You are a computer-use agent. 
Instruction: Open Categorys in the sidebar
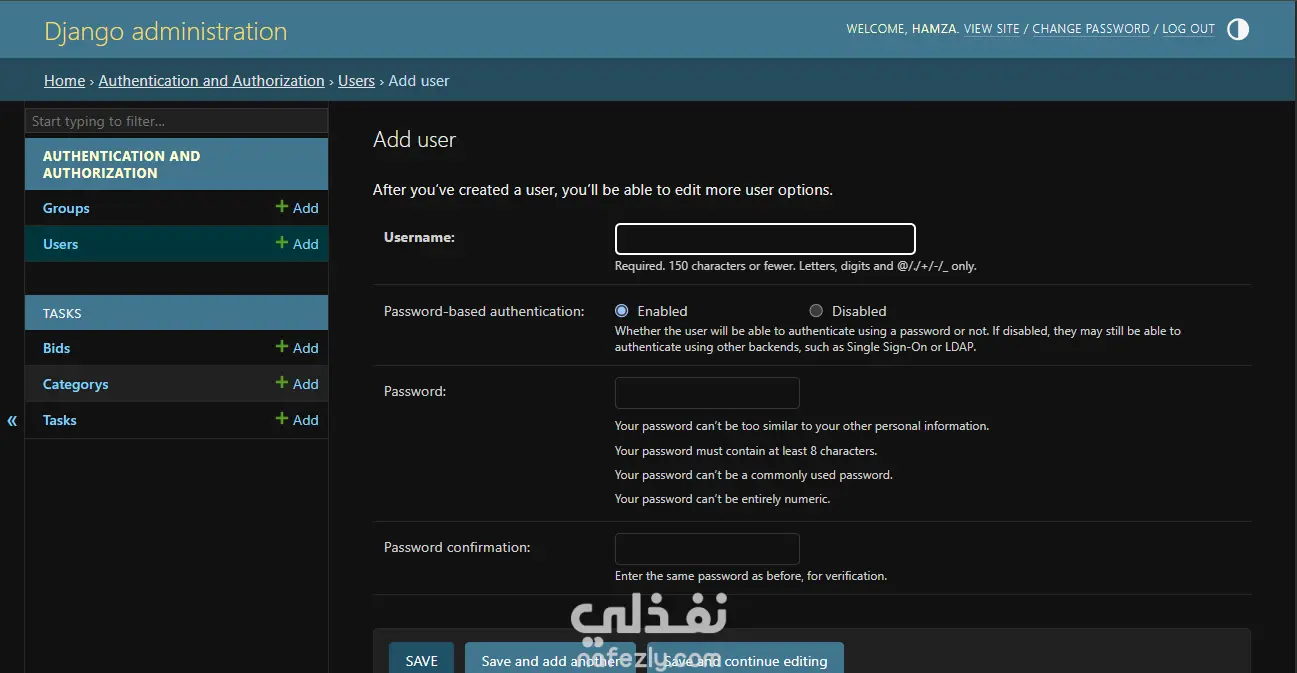pyautogui.click(x=75, y=384)
